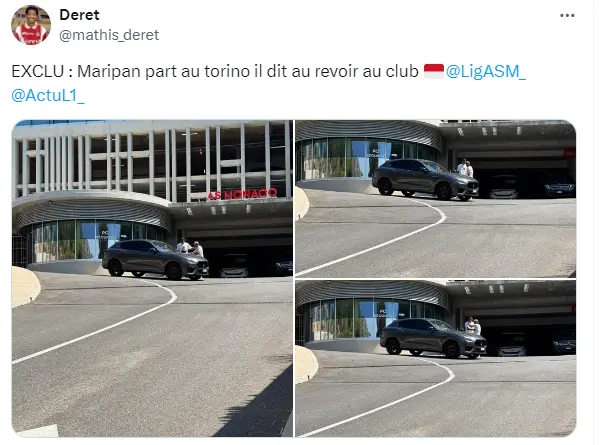This screenshot has width=600, height=445.
Task: Click the red AS MONACO sign in photo
Action: click(243, 194)
